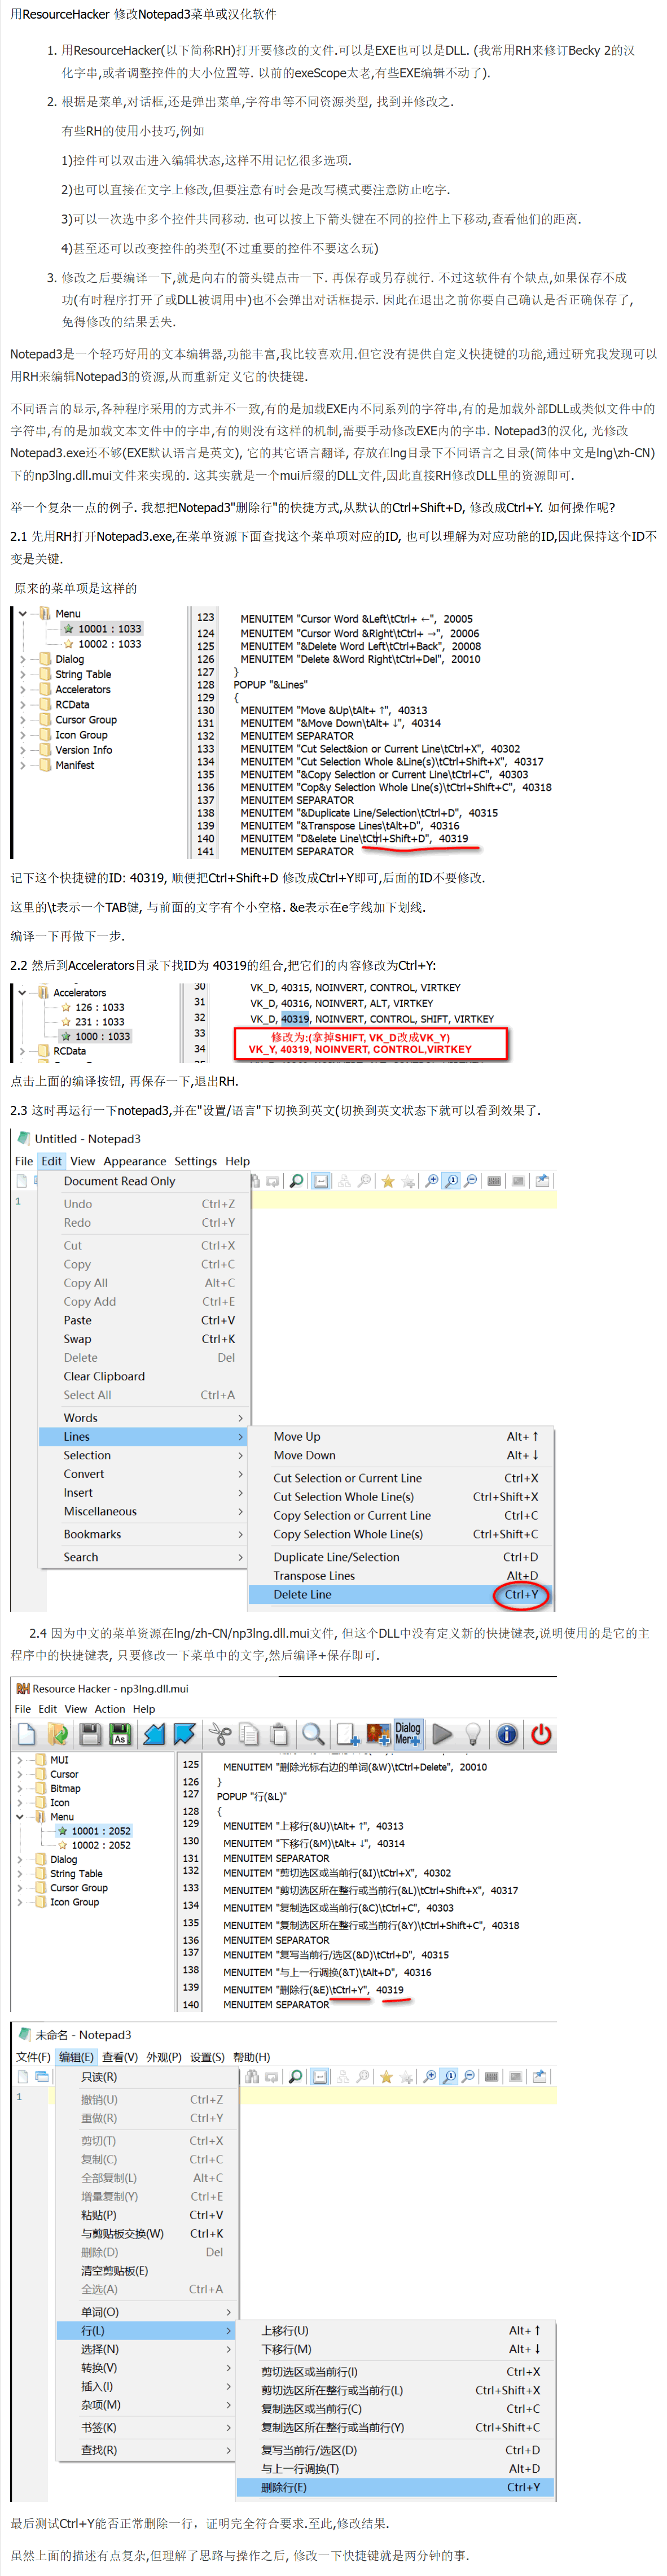
Task: Open the Settings menu in Notepad3
Action: point(195,1161)
